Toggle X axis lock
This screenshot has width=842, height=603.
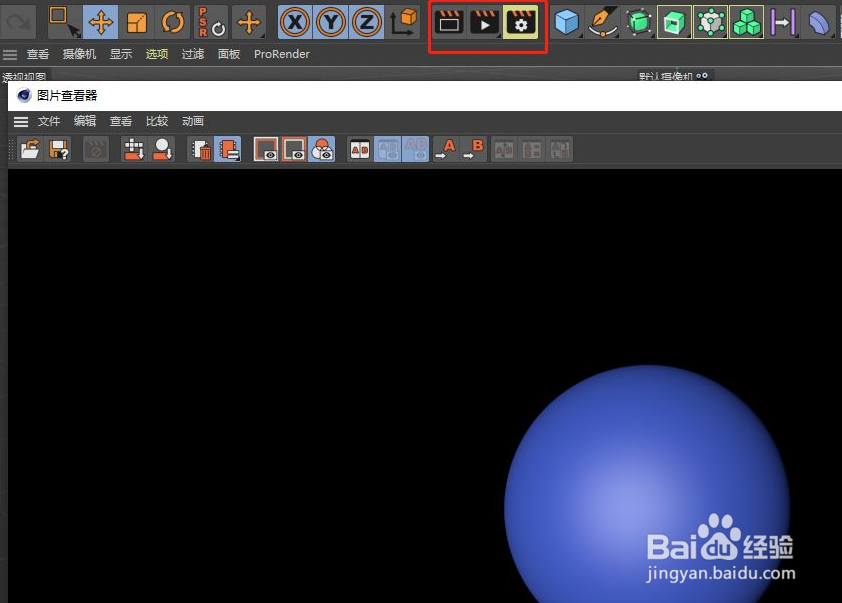click(x=295, y=22)
